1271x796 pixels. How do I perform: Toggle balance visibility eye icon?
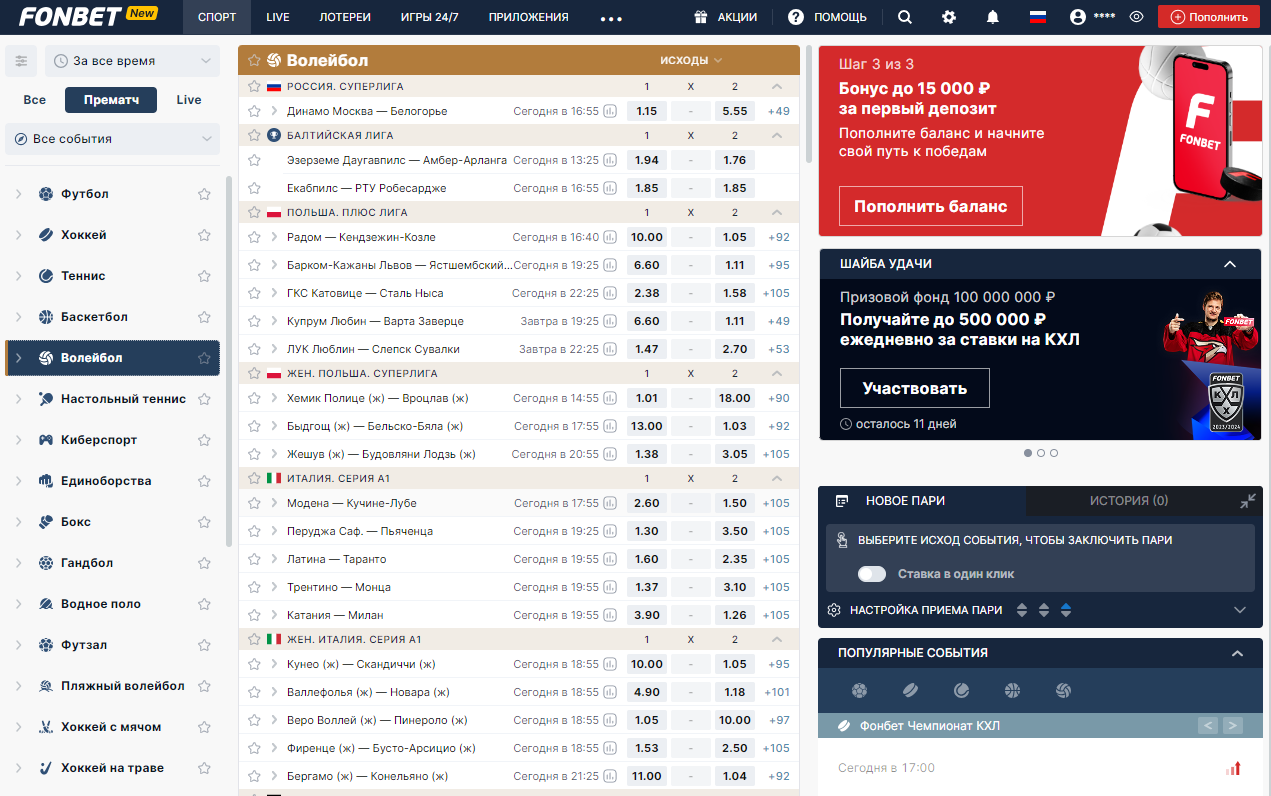(1136, 17)
